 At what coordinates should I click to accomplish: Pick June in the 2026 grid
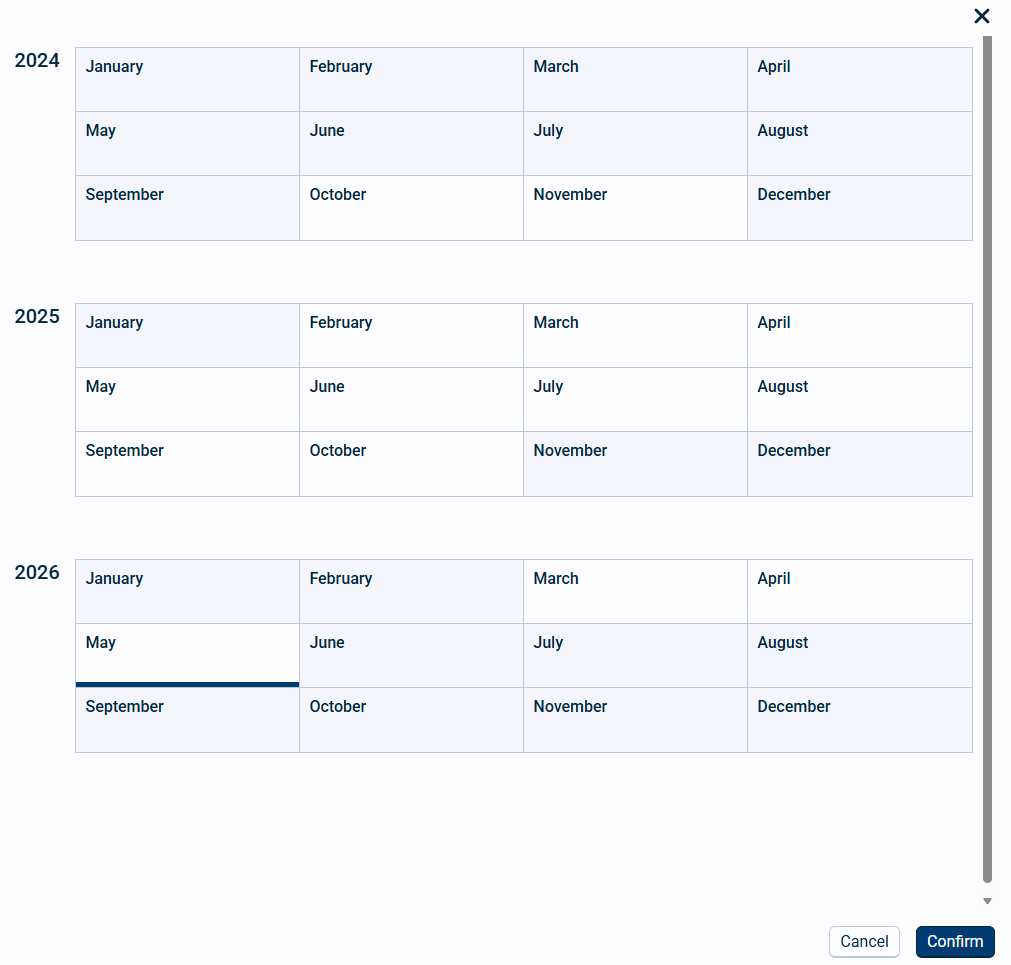click(411, 656)
